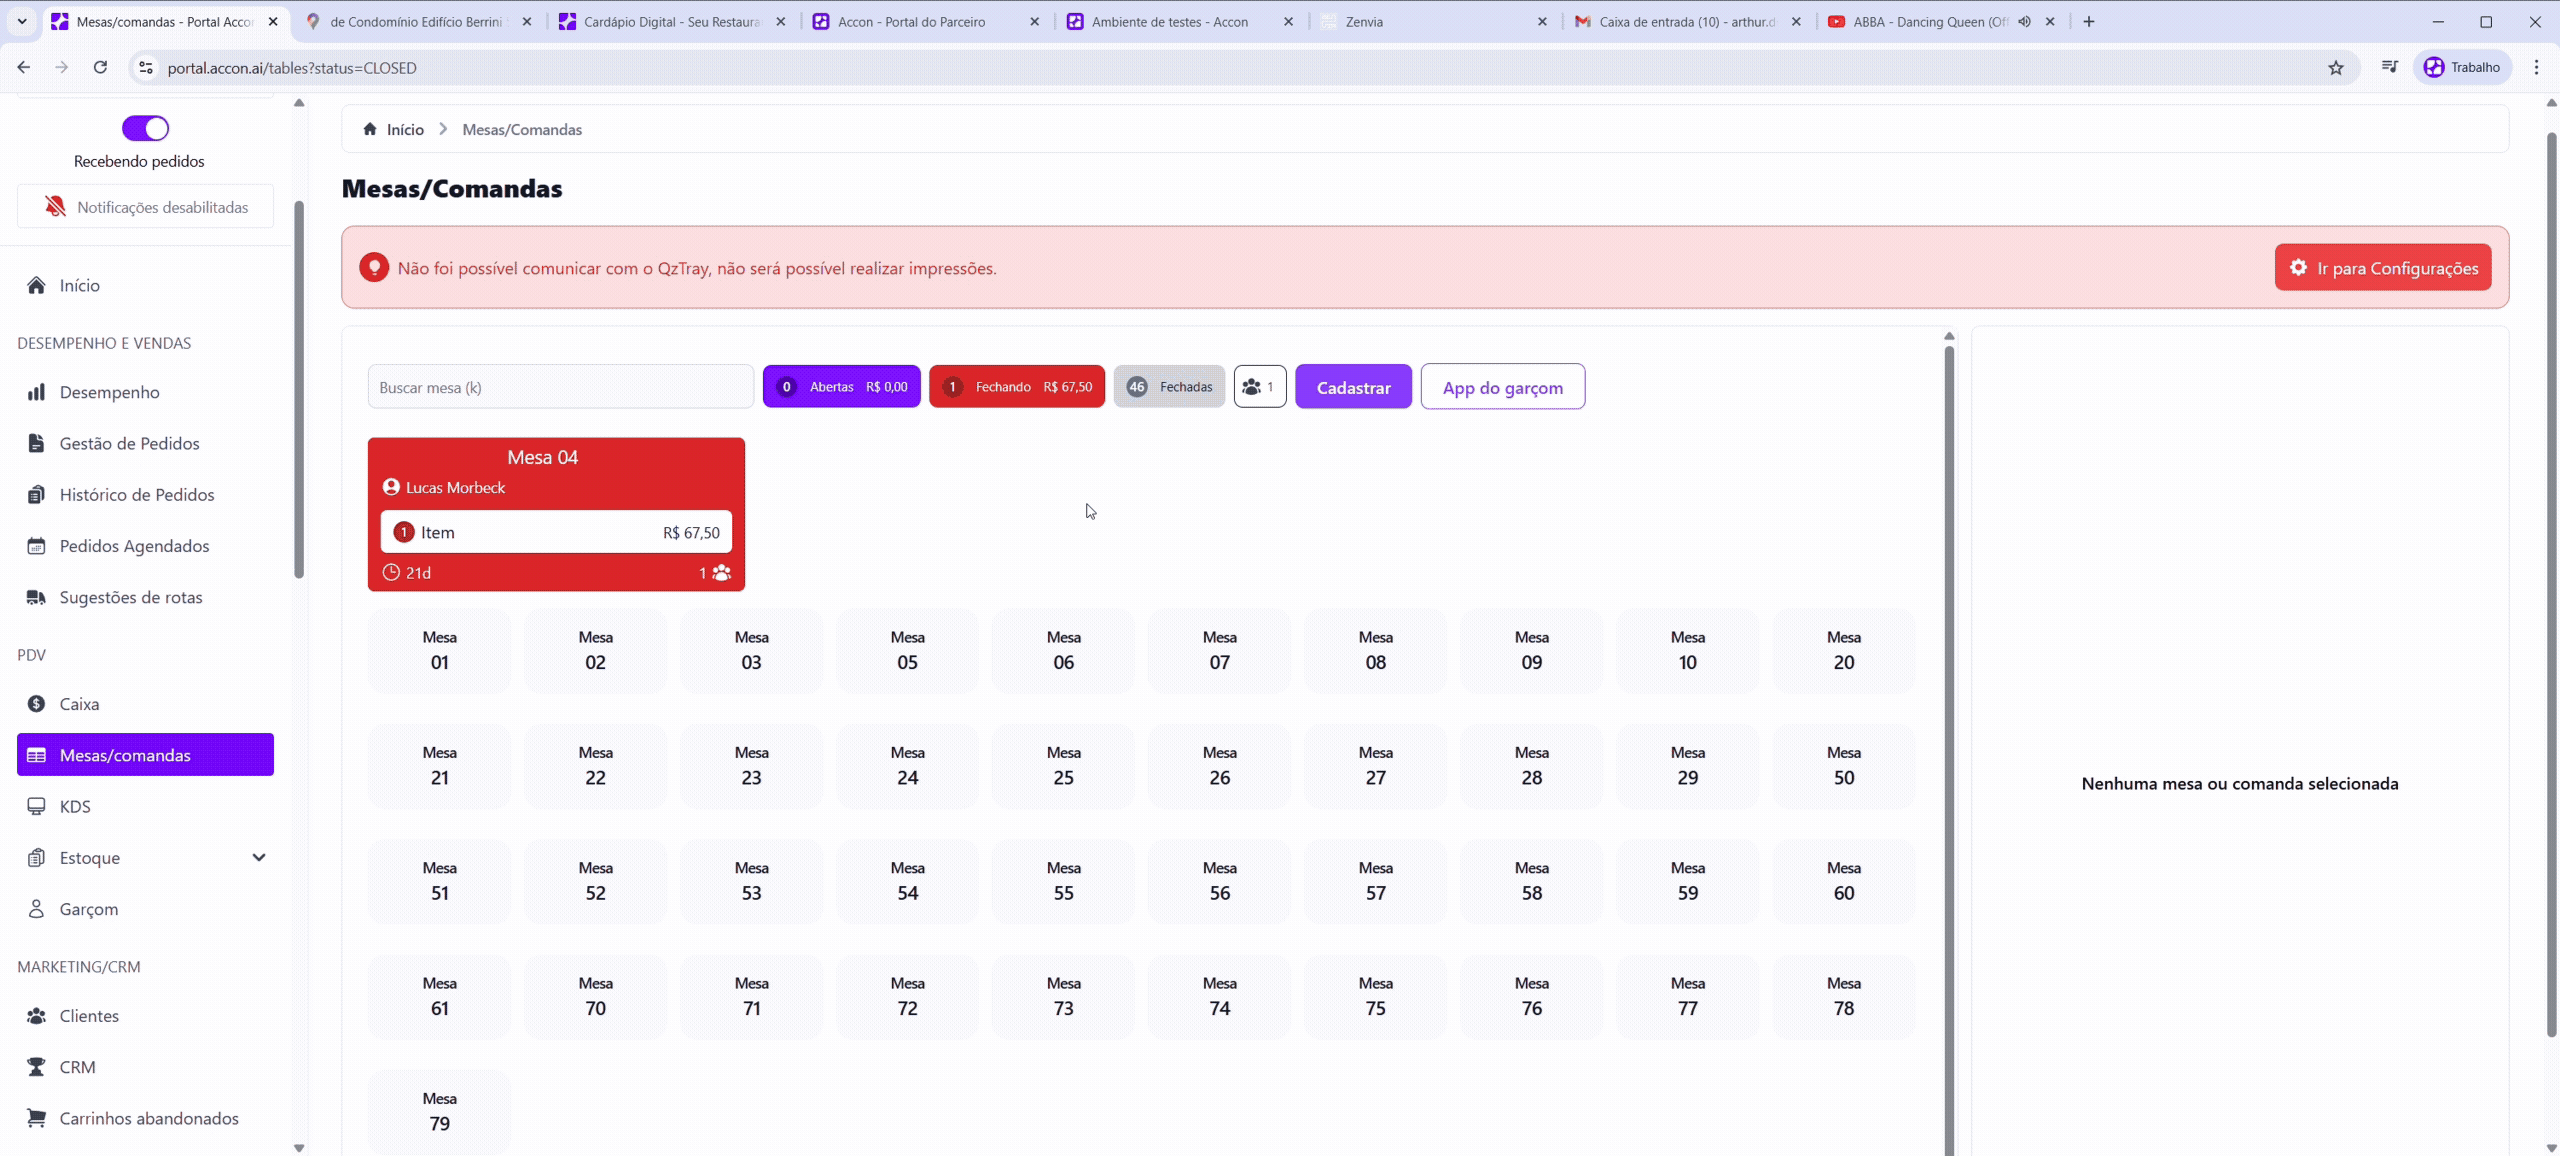Click home icon in breadcrumb

tap(370, 129)
